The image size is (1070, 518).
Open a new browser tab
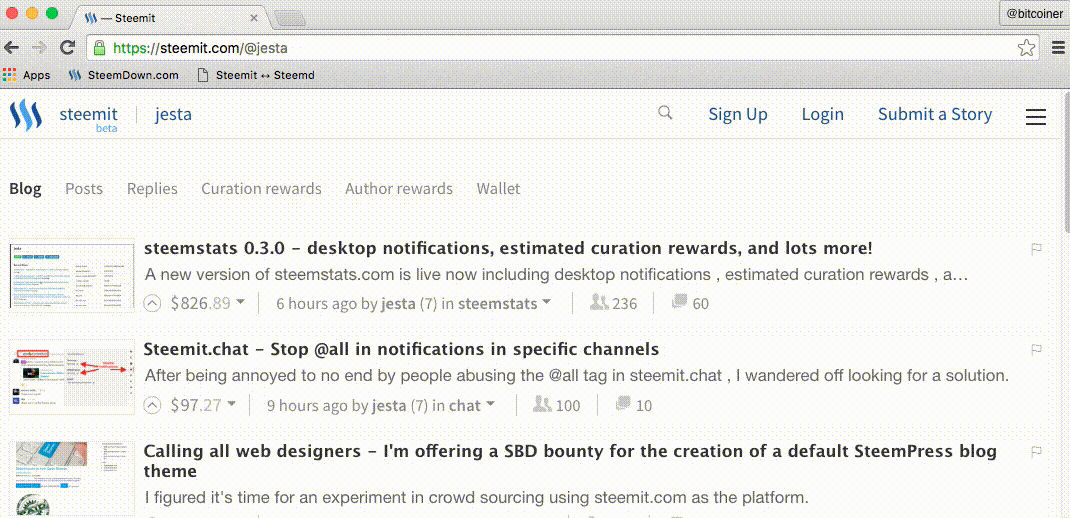(289, 18)
